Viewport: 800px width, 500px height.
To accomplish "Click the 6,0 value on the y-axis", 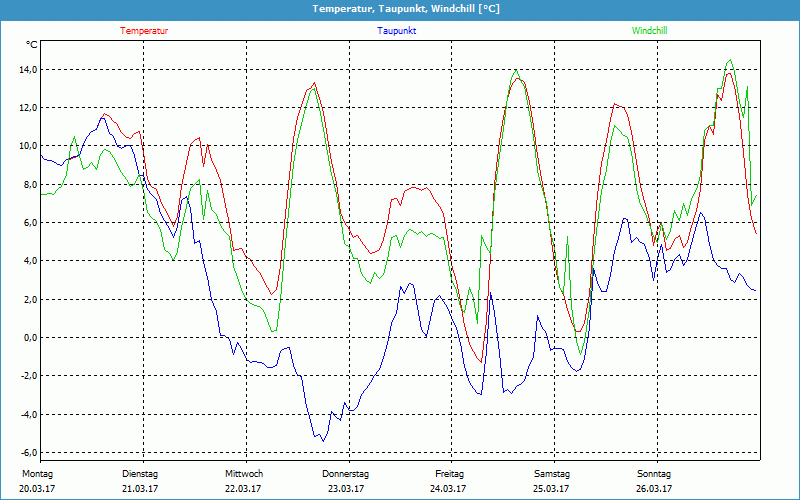I will click(x=30, y=222).
